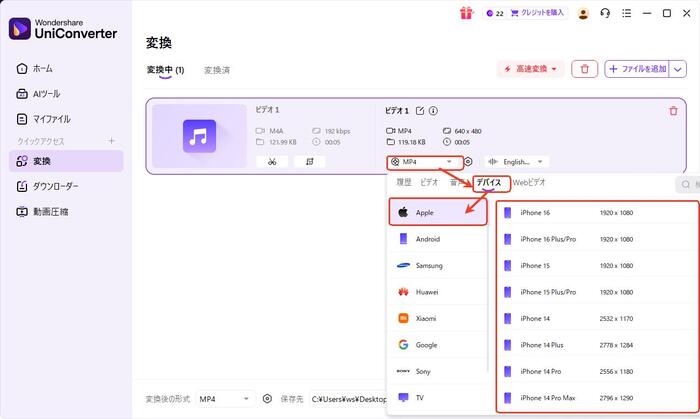Switch to デバイス format tab

(489, 183)
